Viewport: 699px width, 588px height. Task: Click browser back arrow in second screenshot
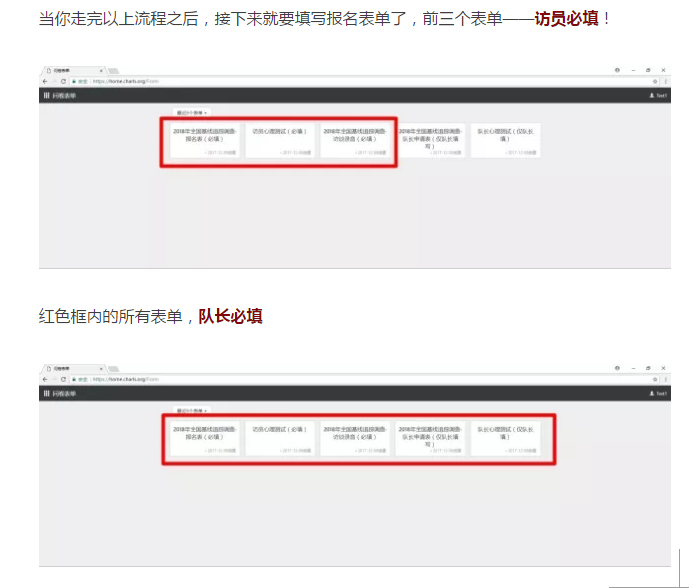[x=45, y=380]
